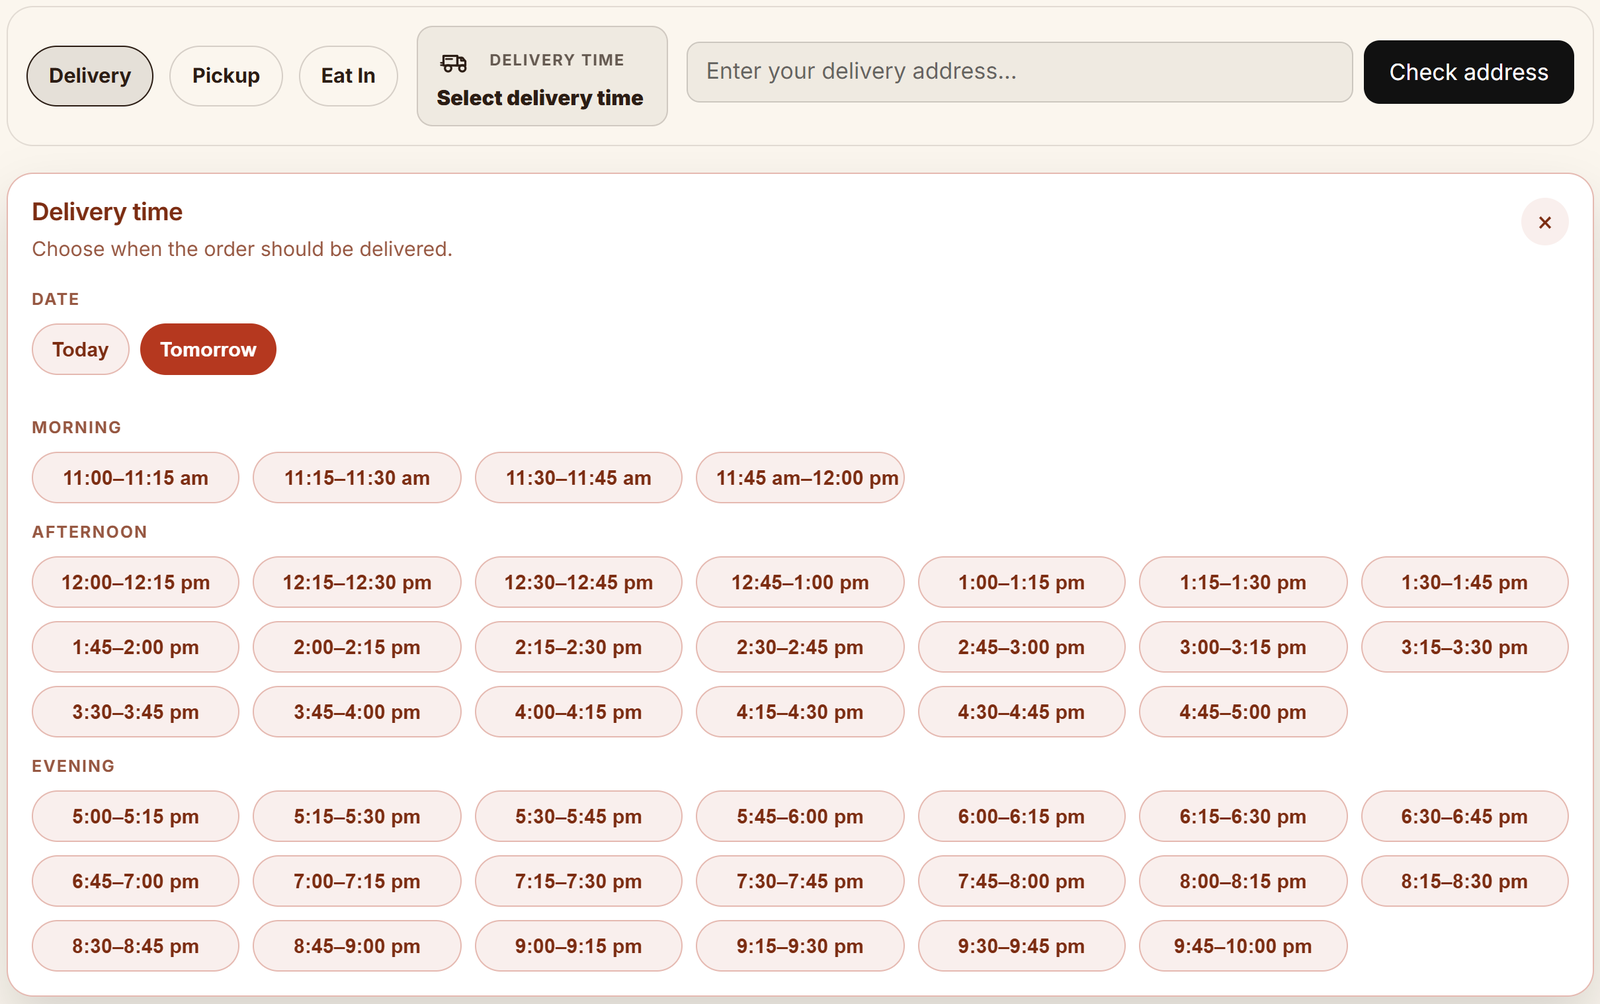1600x1004 pixels.
Task: Set delivery to 8:30–8:45 pm
Action: click(136, 946)
